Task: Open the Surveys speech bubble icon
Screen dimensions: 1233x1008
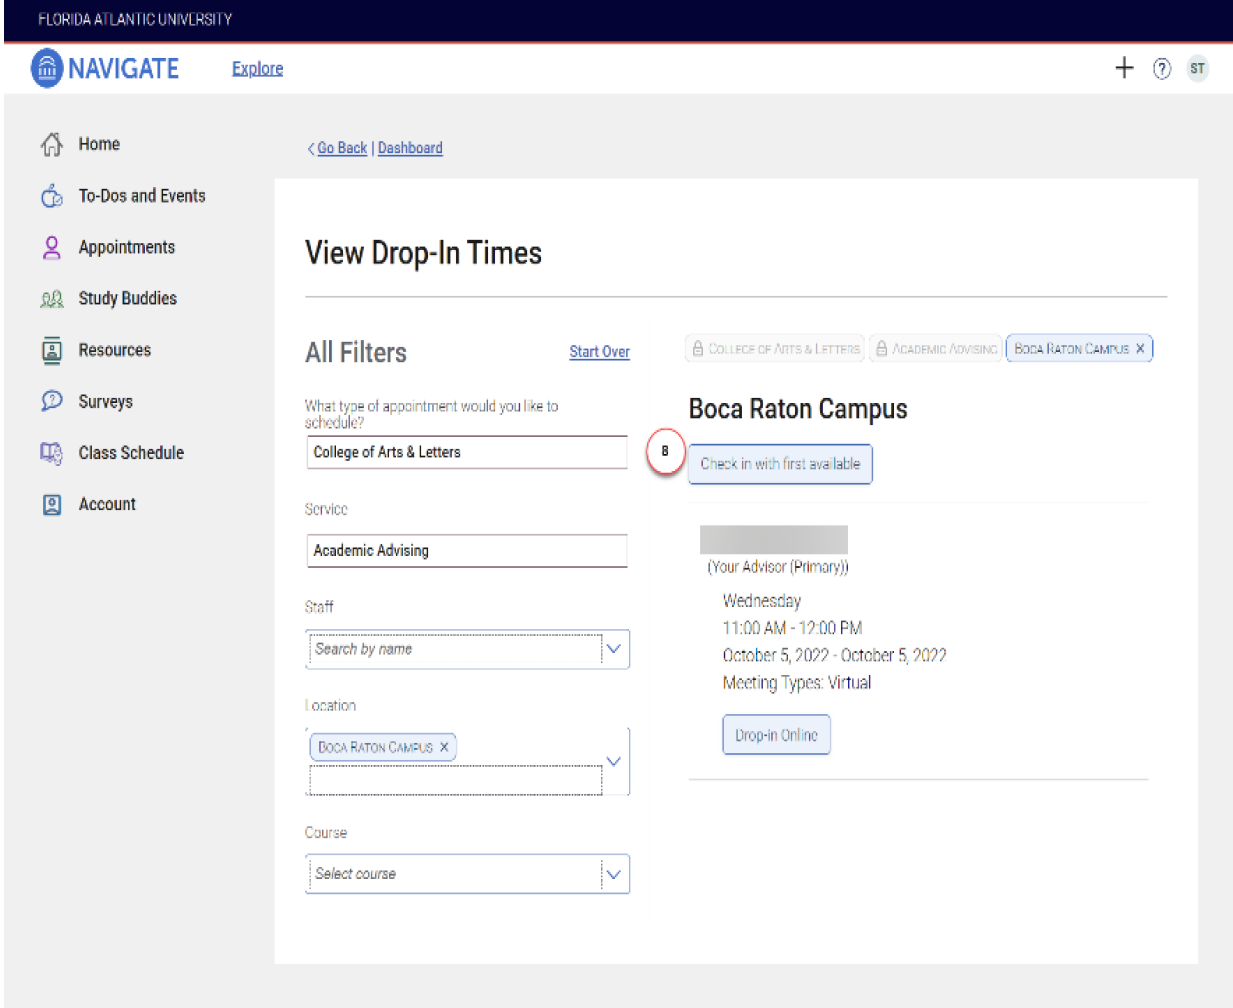Action: point(52,401)
